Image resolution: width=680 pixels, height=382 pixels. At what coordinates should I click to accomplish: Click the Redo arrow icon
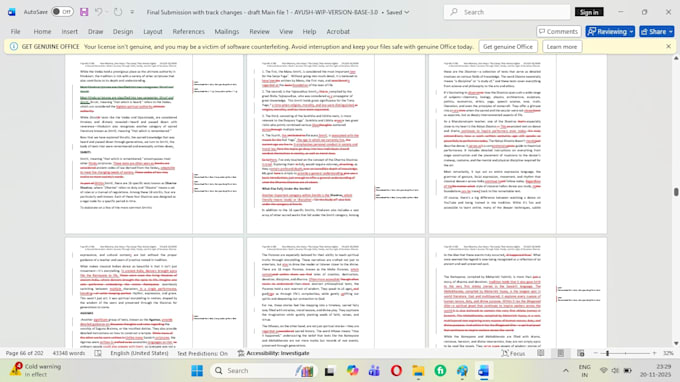click(x=118, y=12)
